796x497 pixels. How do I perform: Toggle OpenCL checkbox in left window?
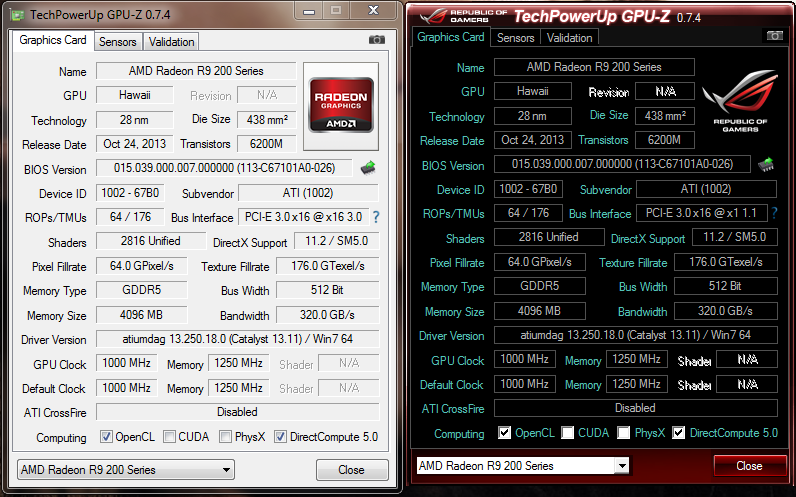point(106,437)
